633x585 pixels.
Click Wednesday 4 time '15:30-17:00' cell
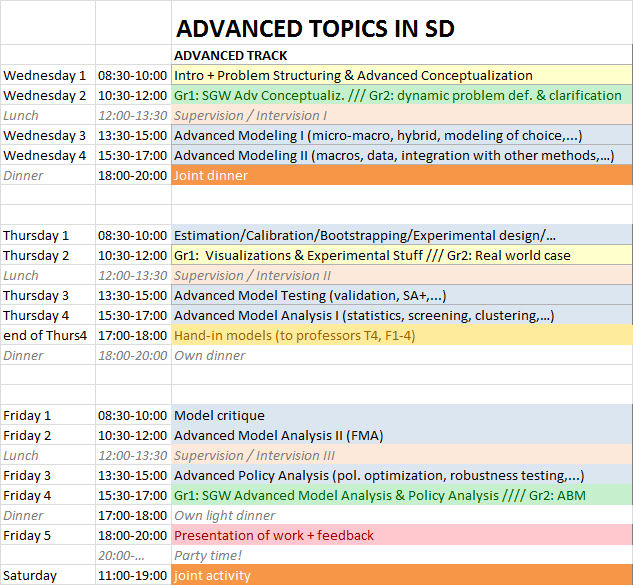pyautogui.click(x=133, y=155)
